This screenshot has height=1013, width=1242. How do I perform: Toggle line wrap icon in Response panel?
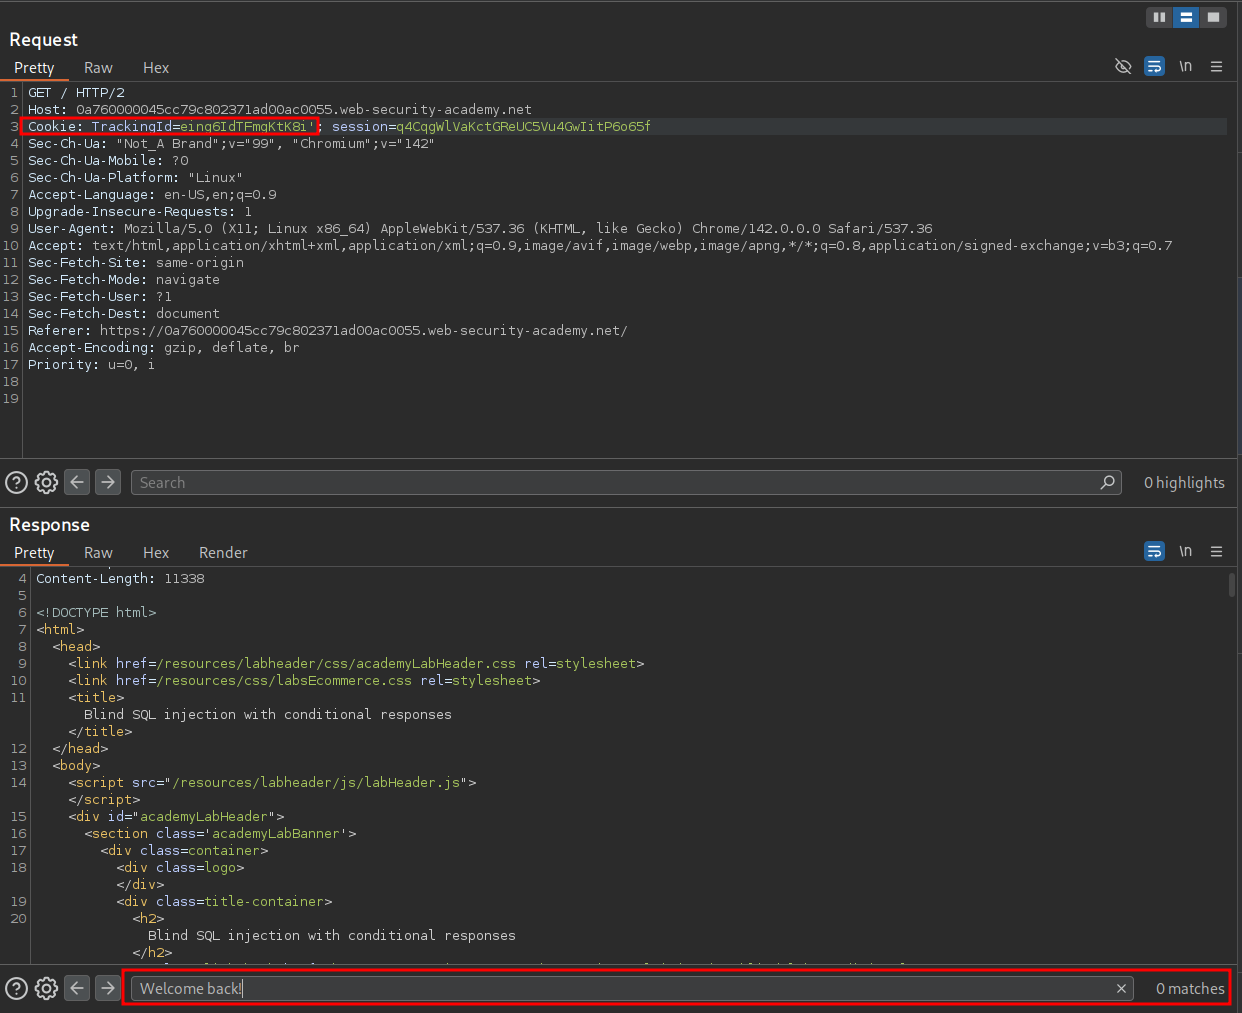[x=1154, y=551]
